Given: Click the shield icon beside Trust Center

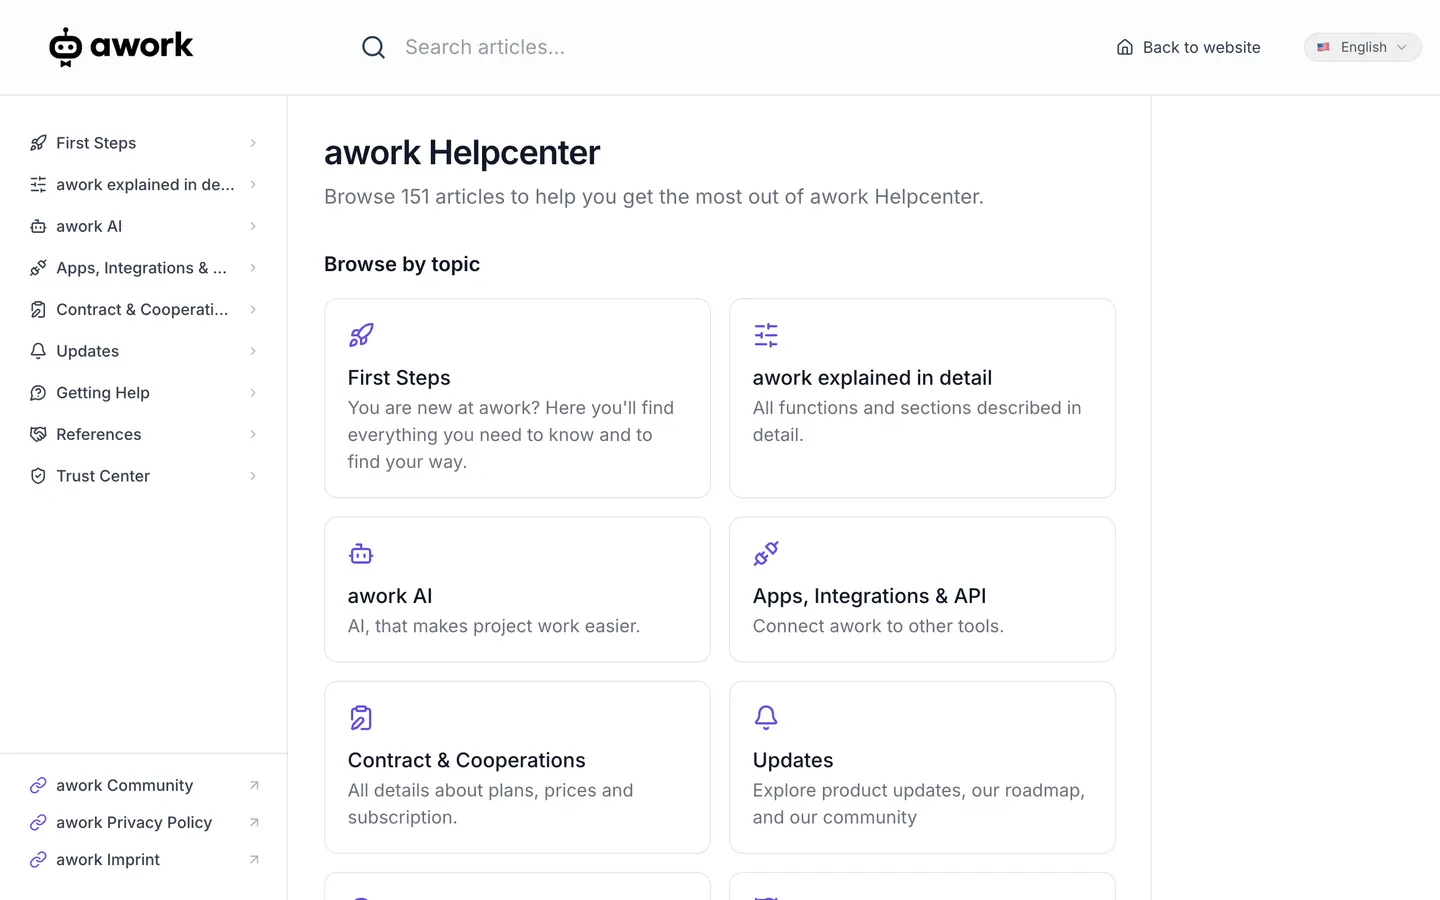Looking at the screenshot, I should [x=38, y=476].
